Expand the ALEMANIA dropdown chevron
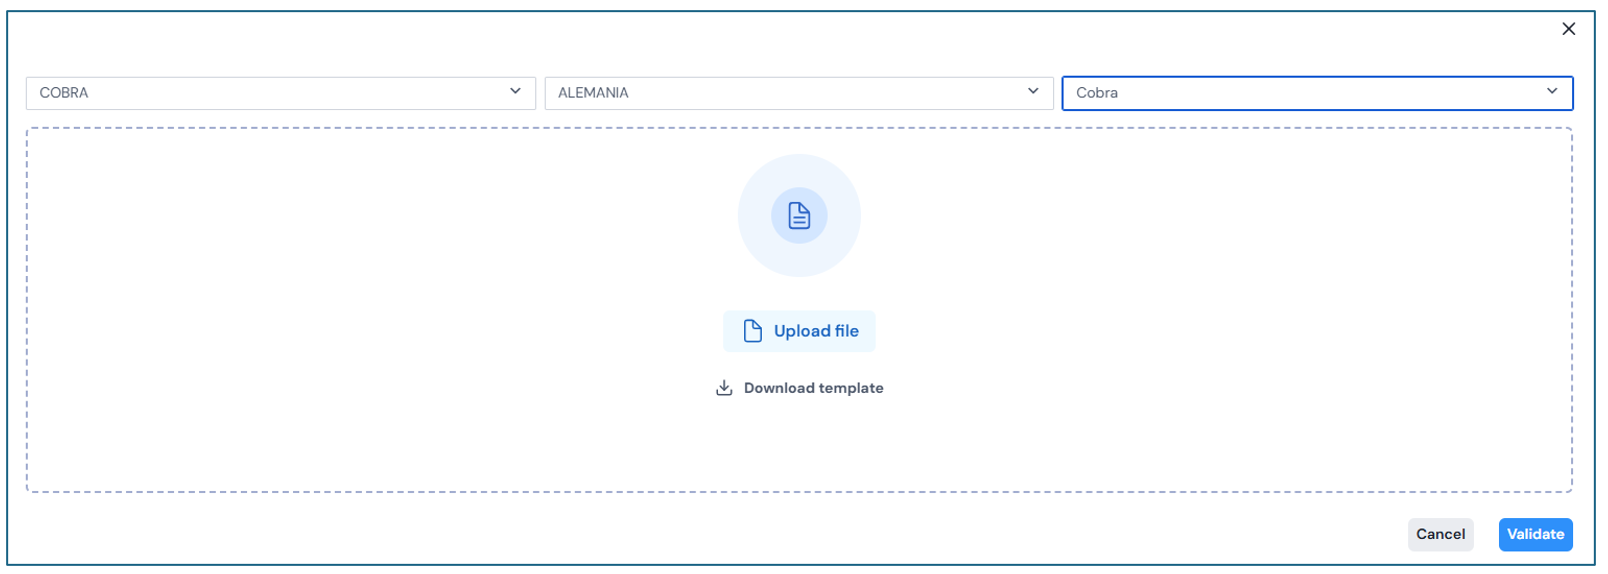 point(1033,91)
